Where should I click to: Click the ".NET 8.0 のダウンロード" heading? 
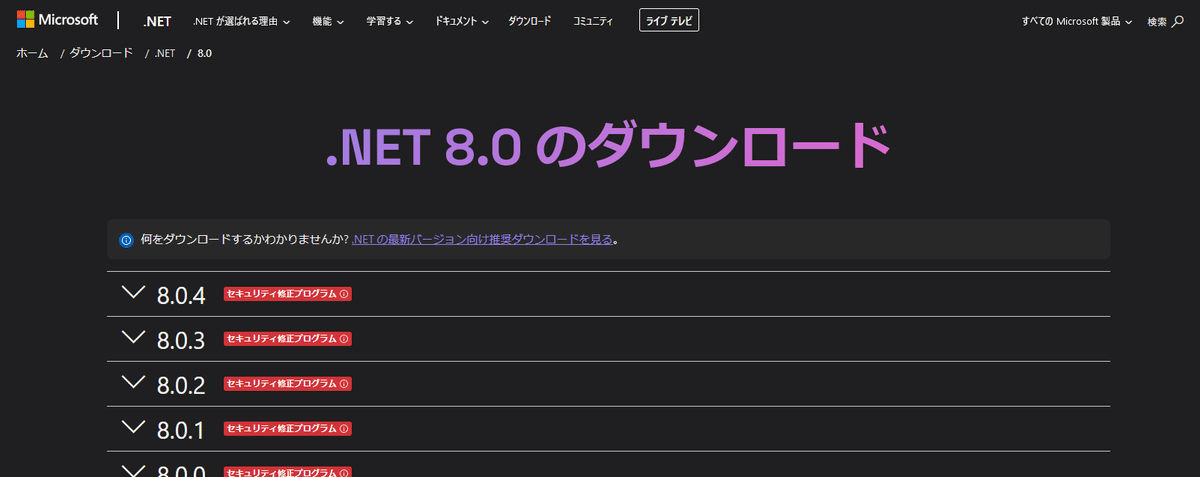click(608, 147)
